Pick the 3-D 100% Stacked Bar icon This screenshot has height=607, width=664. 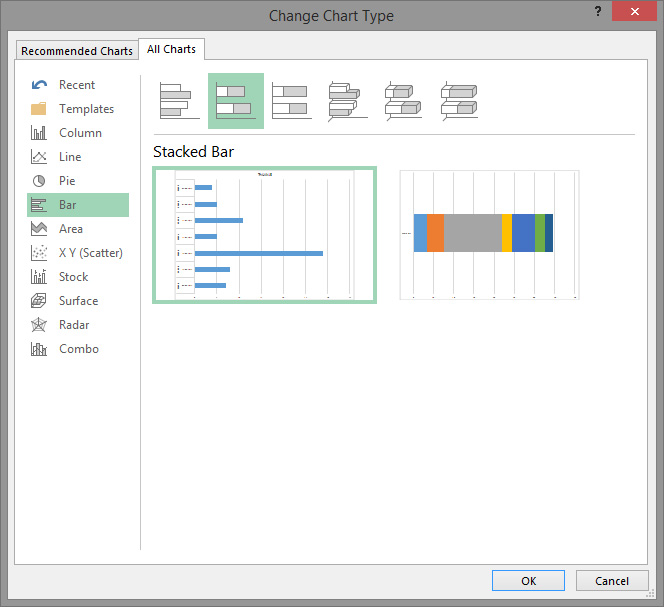459,101
